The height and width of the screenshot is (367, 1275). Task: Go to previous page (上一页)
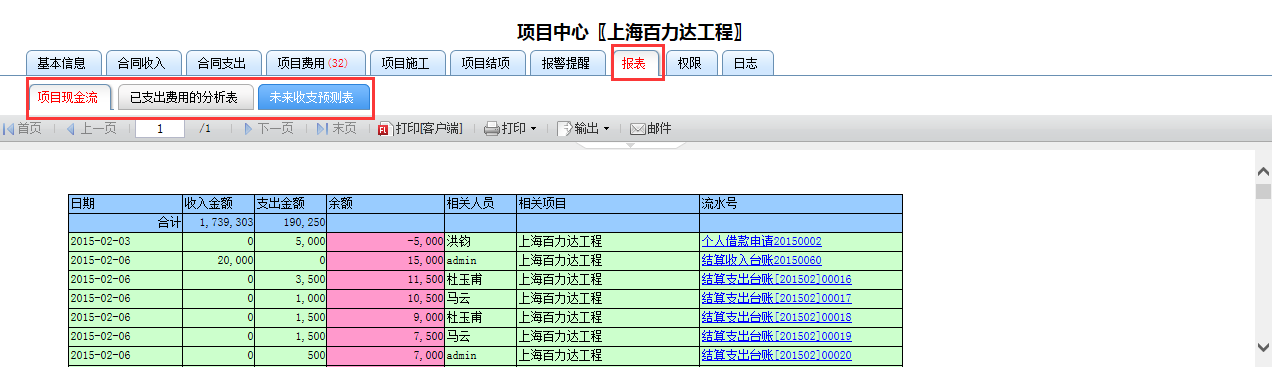(x=90, y=128)
